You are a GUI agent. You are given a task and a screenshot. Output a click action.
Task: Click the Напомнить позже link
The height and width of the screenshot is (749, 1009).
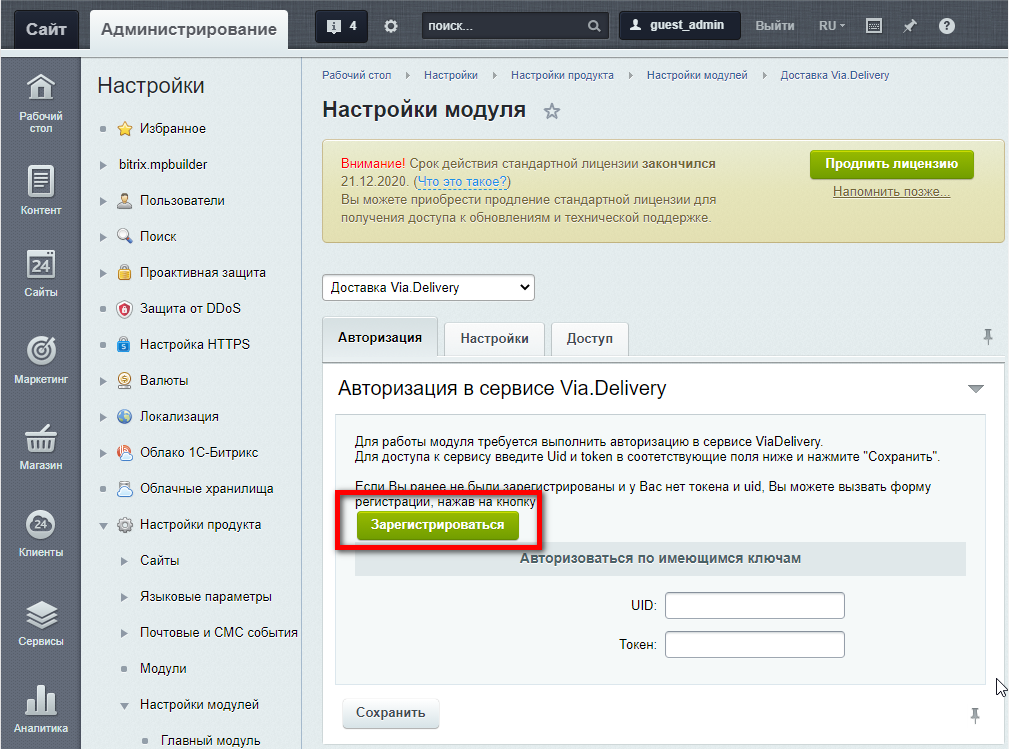click(x=891, y=191)
